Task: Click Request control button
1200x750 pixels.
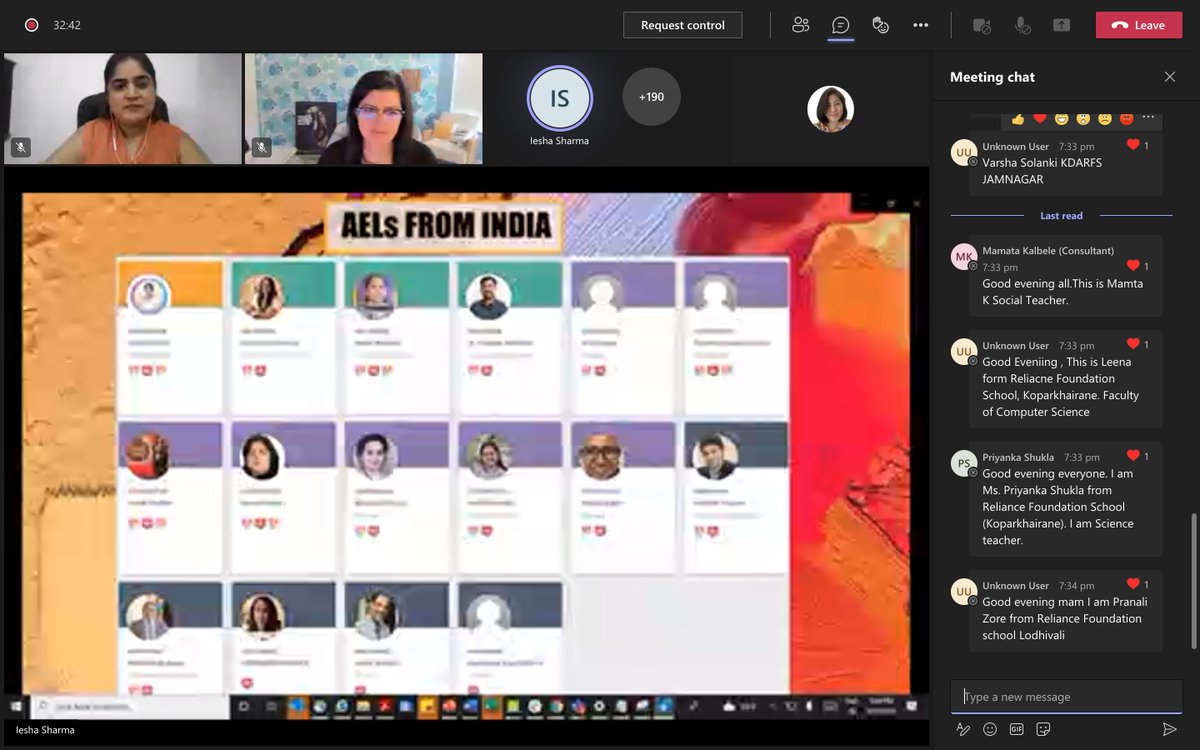Action: [x=683, y=25]
